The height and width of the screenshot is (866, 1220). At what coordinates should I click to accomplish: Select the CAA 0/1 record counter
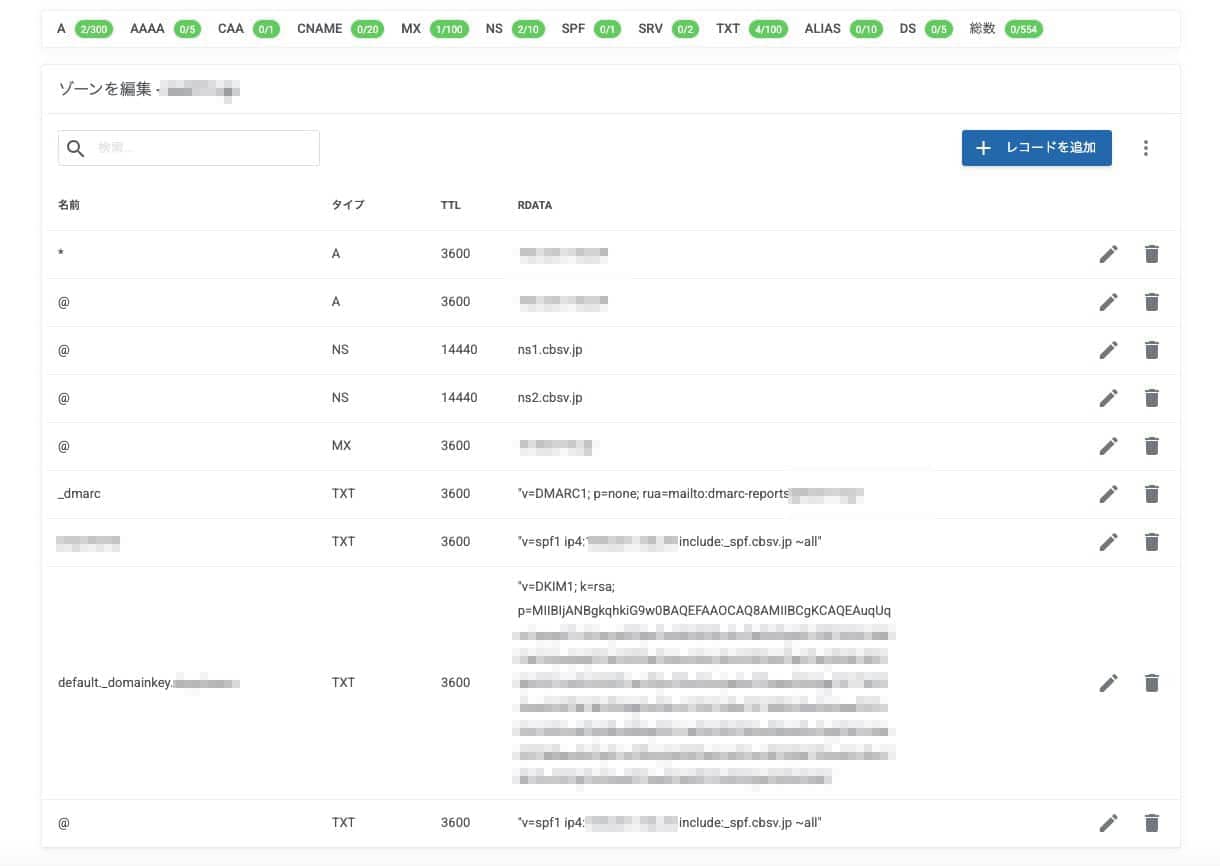point(248,29)
